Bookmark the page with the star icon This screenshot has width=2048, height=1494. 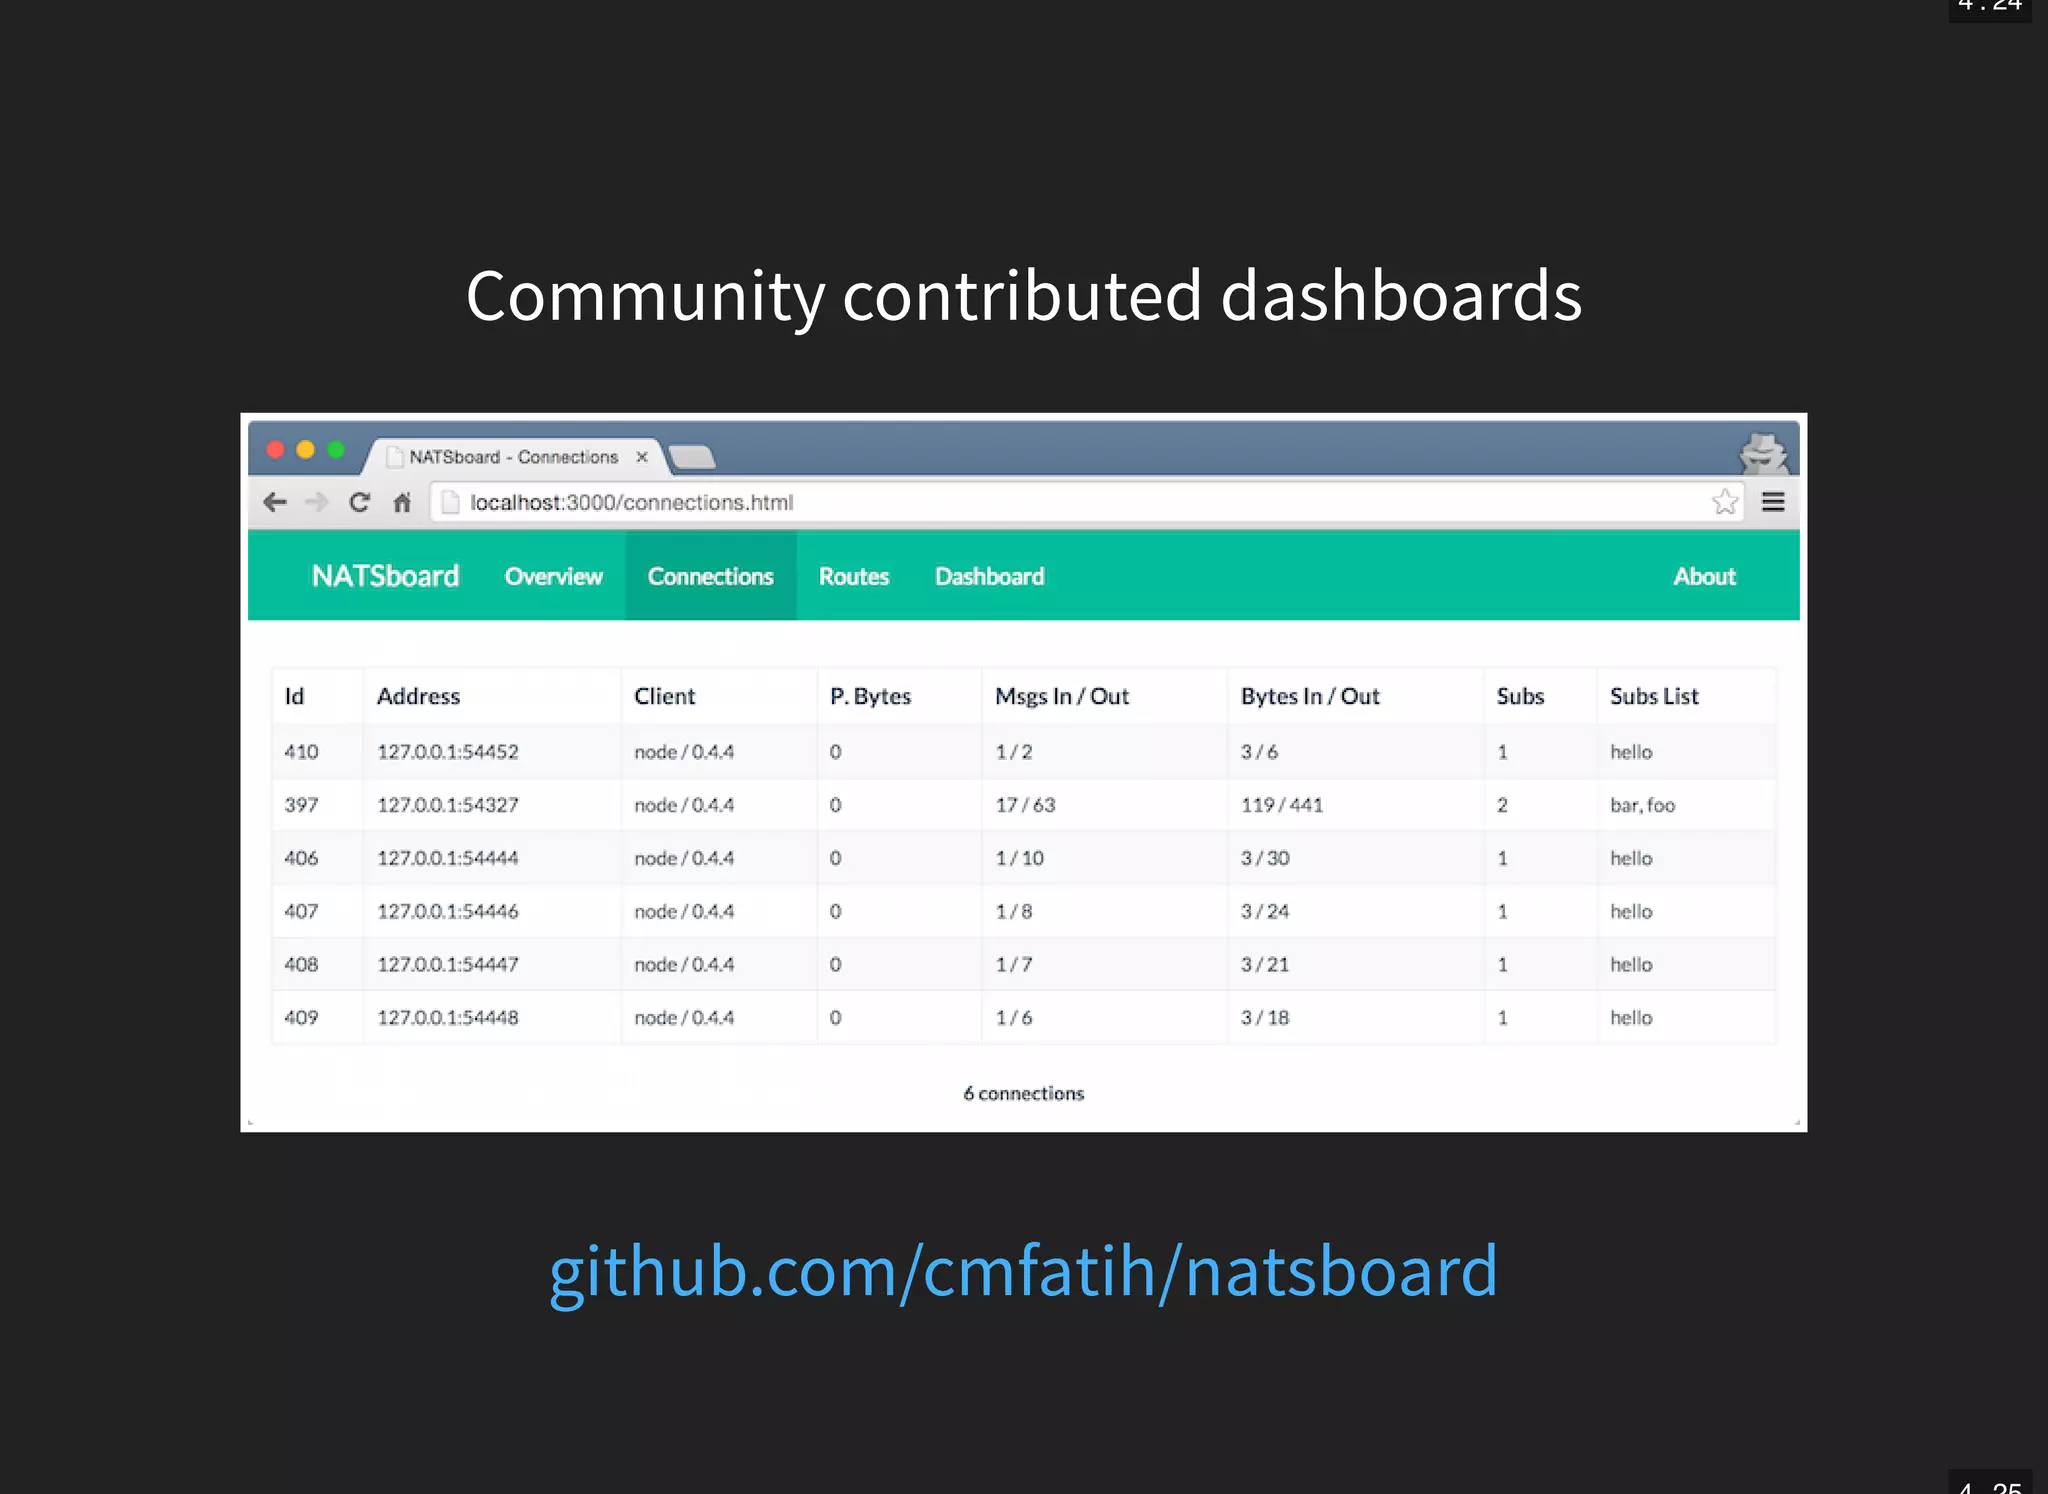pyautogui.click(x=1724, y=502)
